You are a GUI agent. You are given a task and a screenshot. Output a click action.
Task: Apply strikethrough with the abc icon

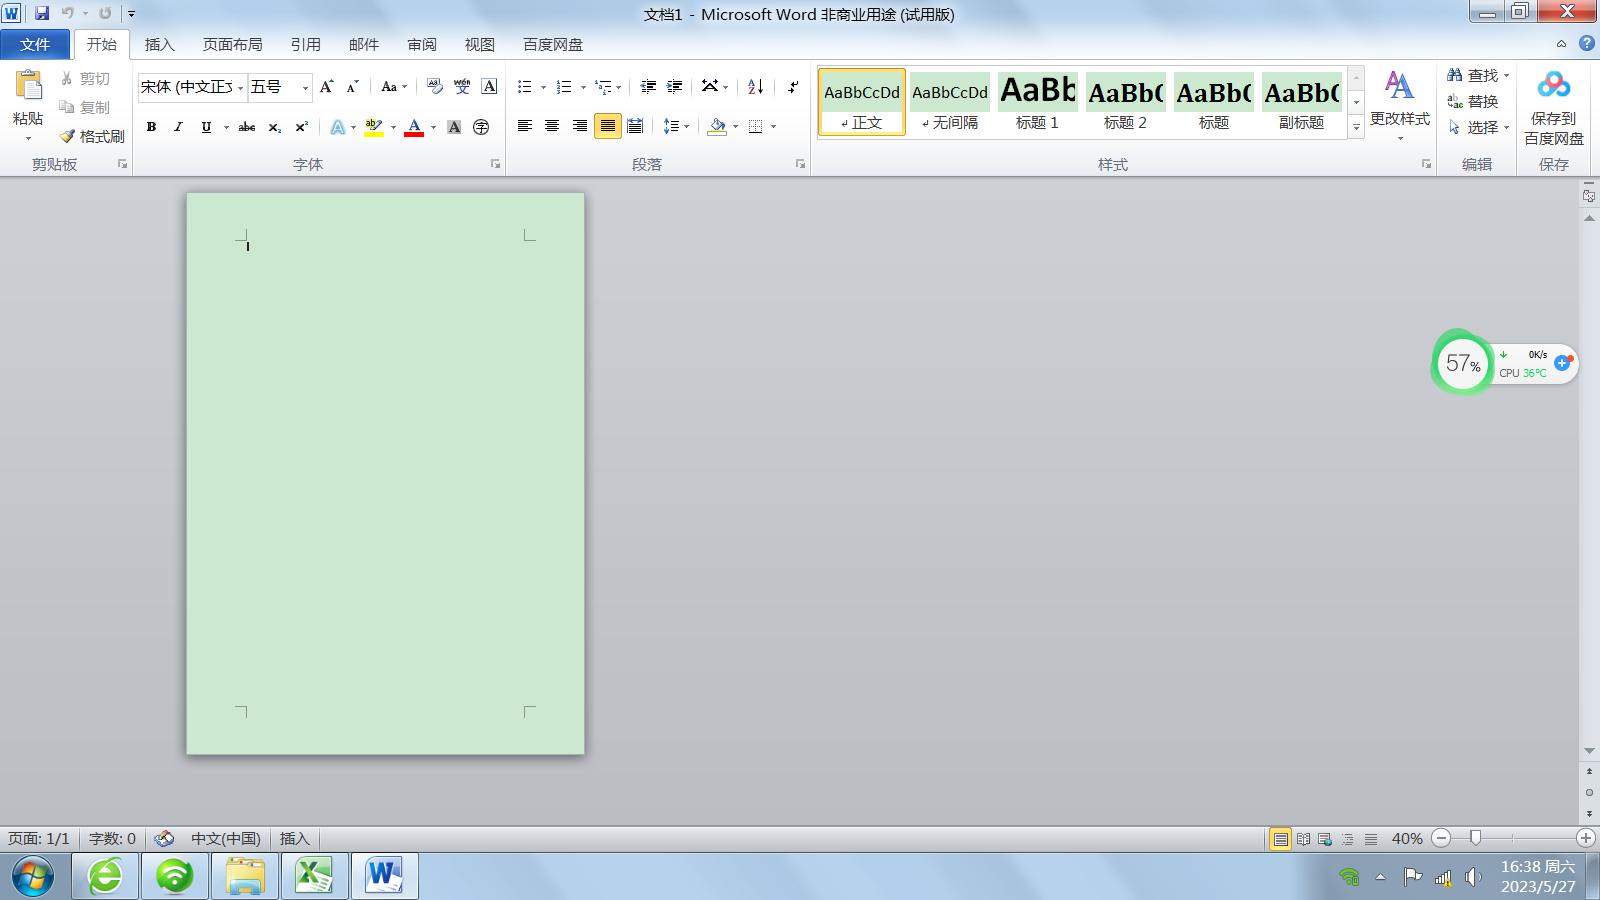pos(246,127)
